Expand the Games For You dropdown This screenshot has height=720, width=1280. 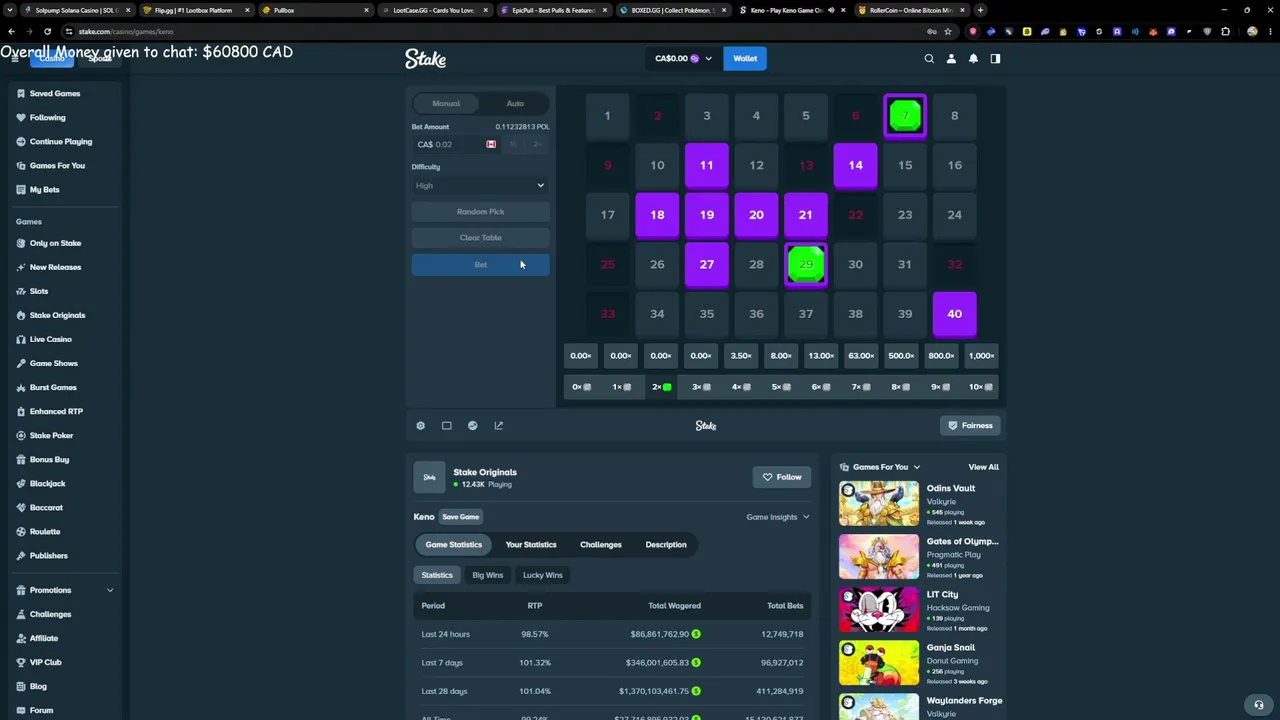(880, 467)
